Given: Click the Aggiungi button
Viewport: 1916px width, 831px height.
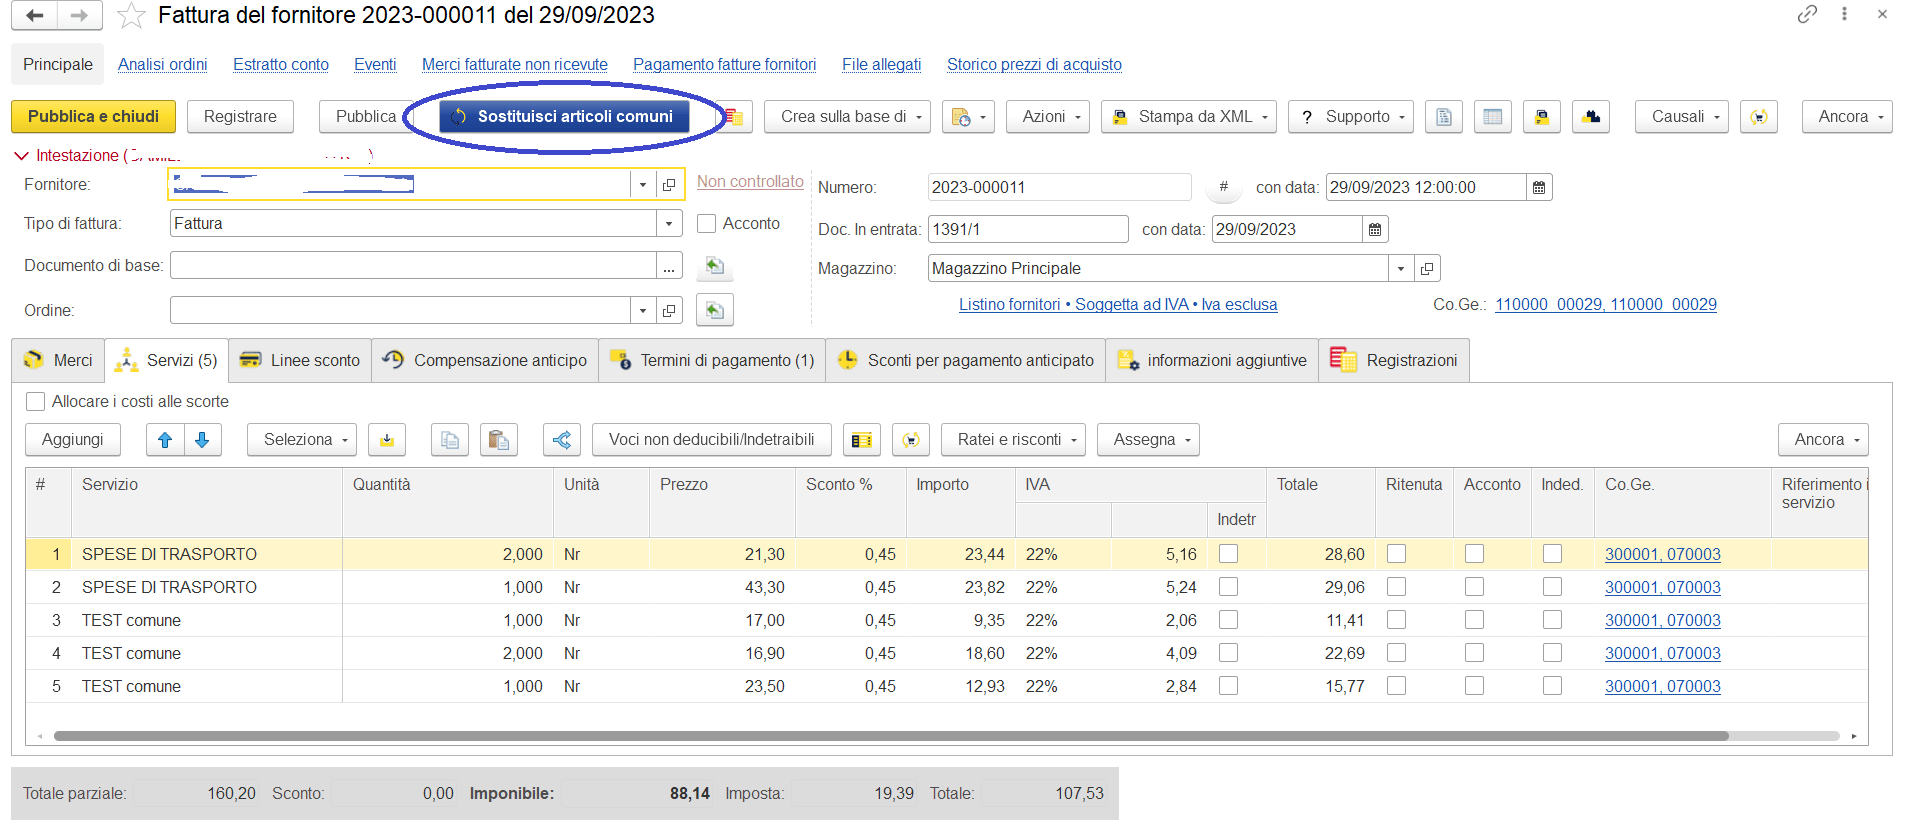Looking at the screenshot, I should [73, 440].
